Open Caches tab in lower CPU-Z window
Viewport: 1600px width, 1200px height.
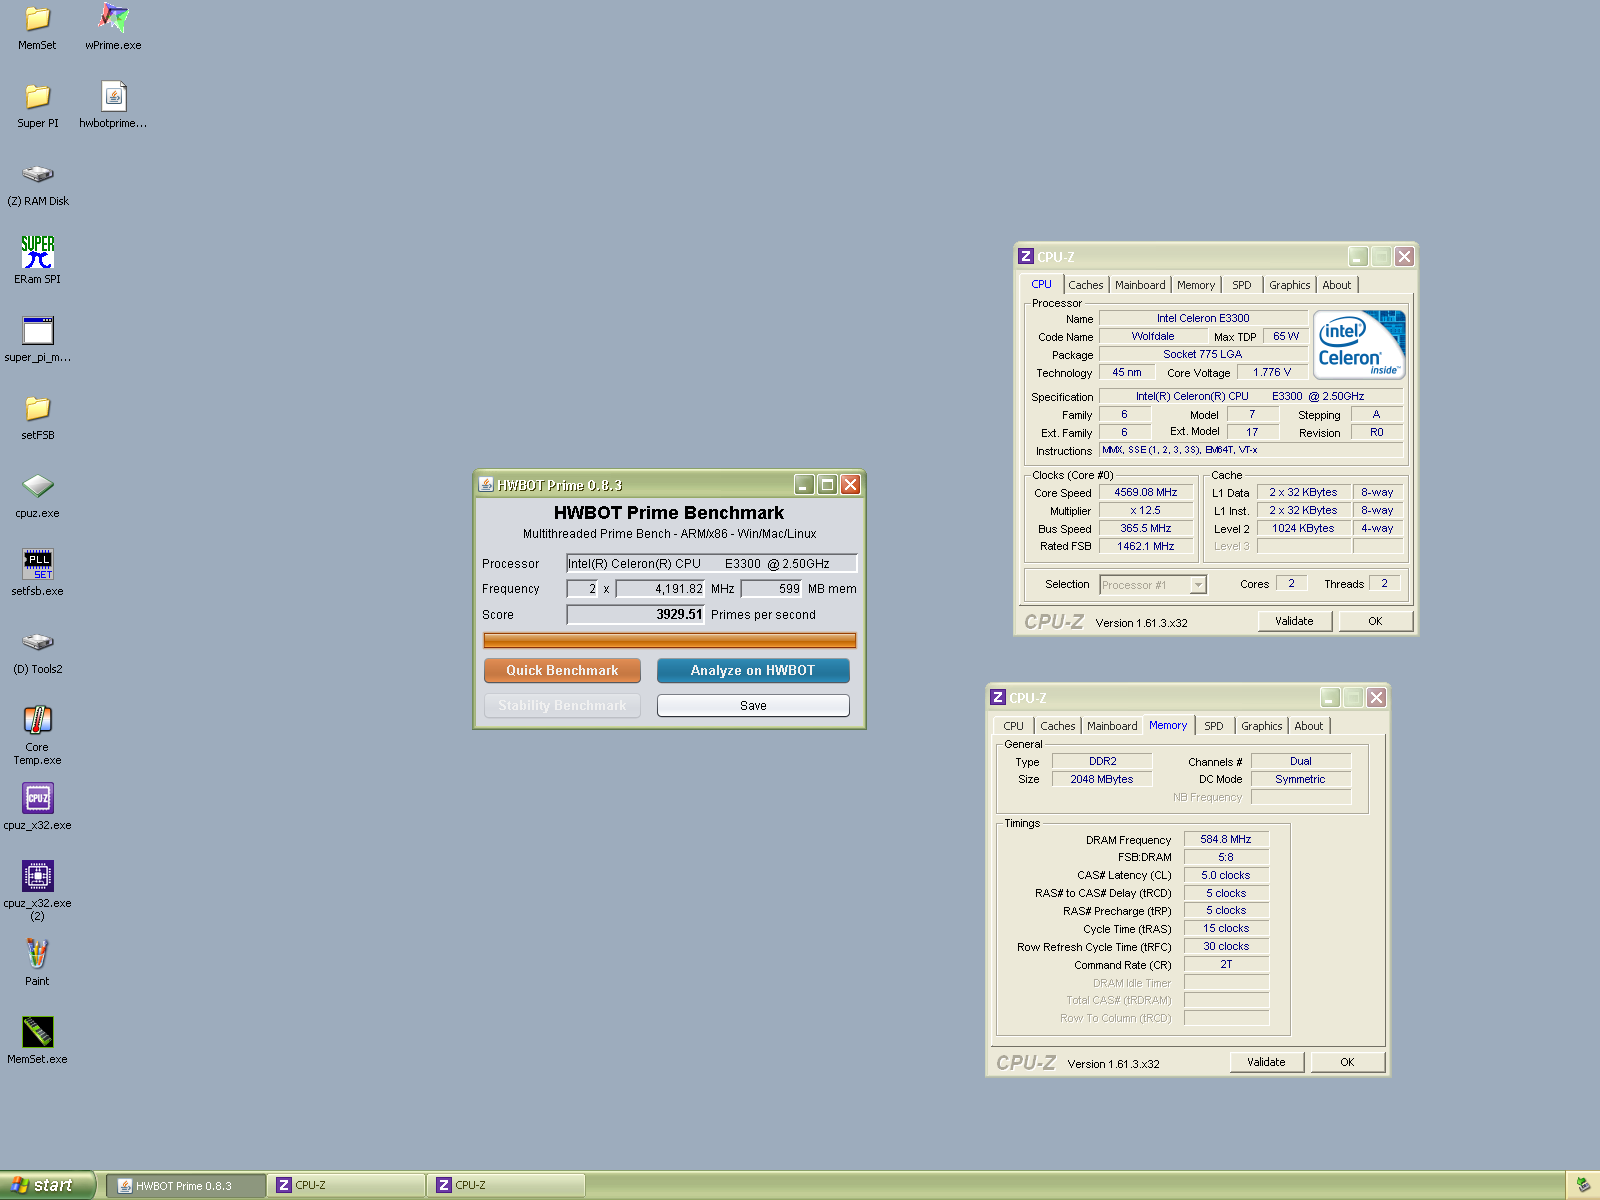[x=1057, y=726]
